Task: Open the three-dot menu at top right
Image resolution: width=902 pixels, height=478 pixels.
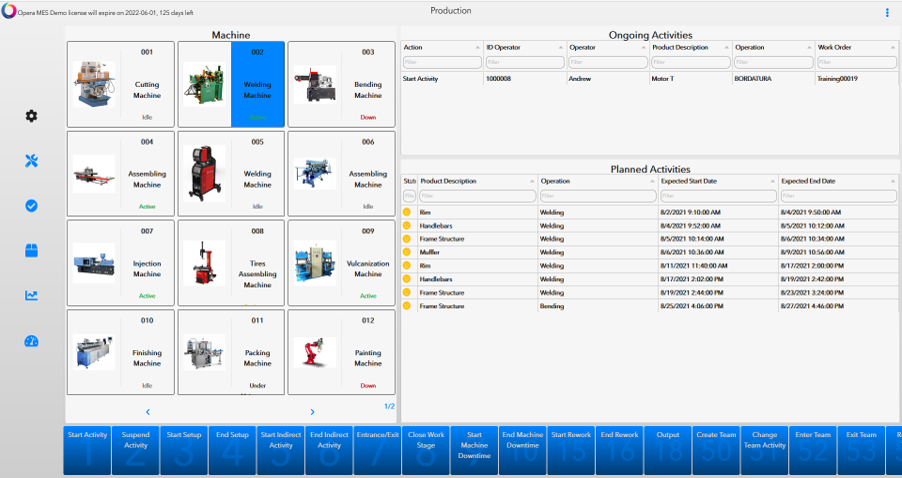Action: point(886,13)
